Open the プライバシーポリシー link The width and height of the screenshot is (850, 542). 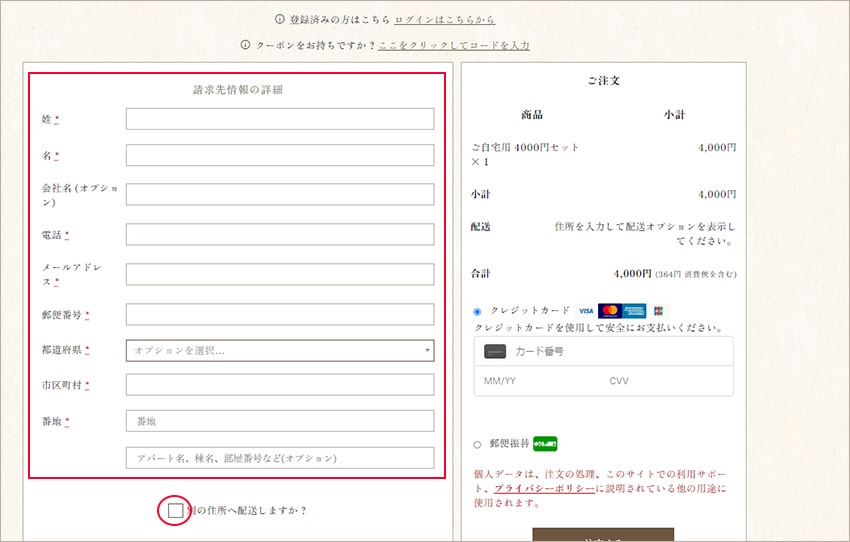544,488
